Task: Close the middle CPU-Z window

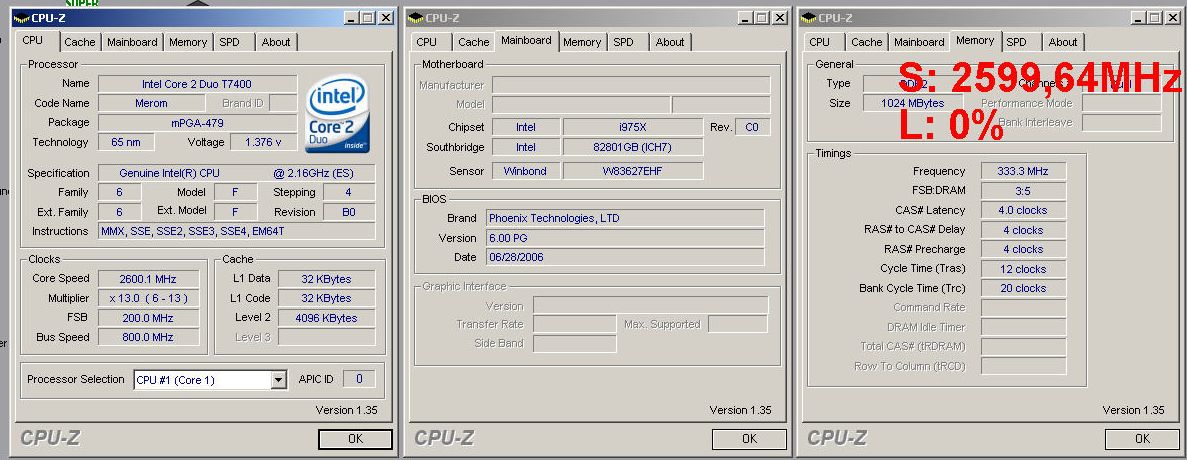Action: pyautogui.click(x=780, y=18)
